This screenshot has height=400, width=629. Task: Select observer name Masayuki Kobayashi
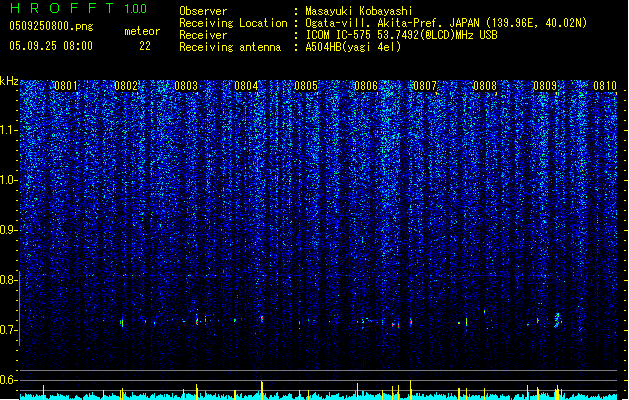coord(359,11)
